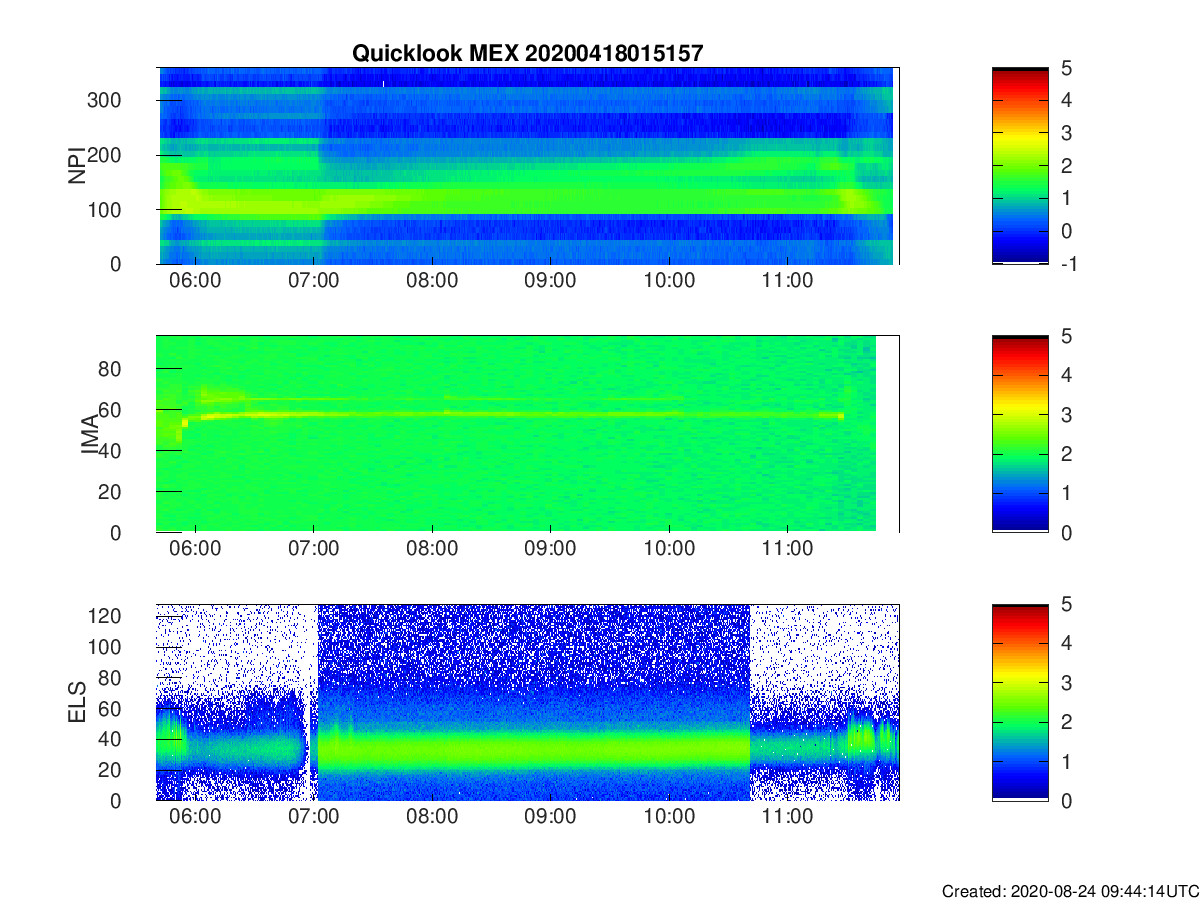Click the 11:00 tick under the IMA plot

coord(787,550)
